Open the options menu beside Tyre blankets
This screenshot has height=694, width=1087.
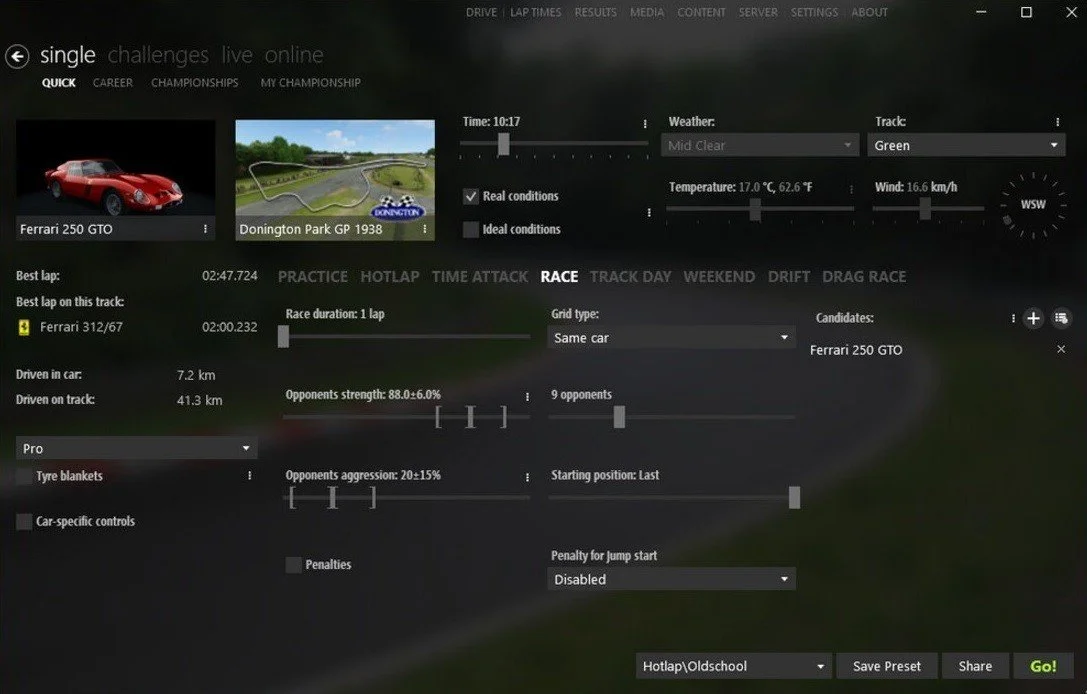click(250, 476)
